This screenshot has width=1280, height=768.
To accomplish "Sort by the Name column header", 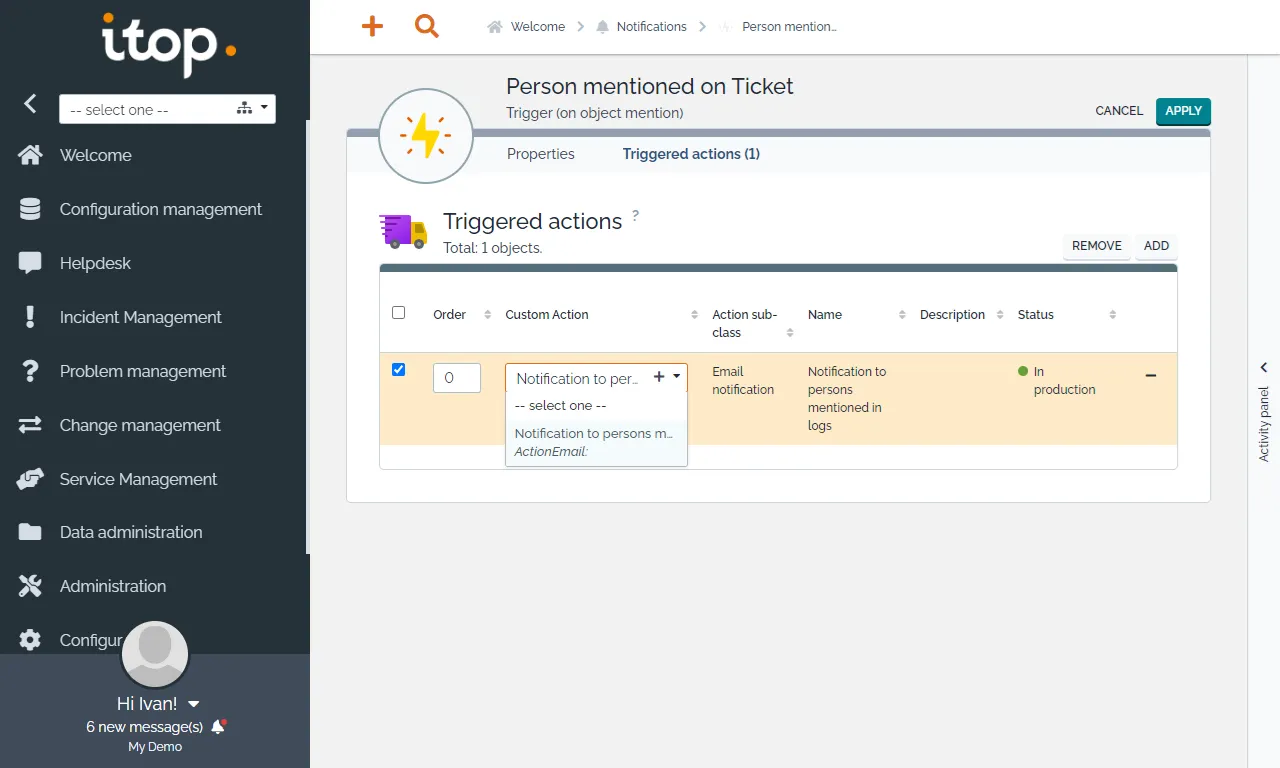I will (x=856, y=314).
